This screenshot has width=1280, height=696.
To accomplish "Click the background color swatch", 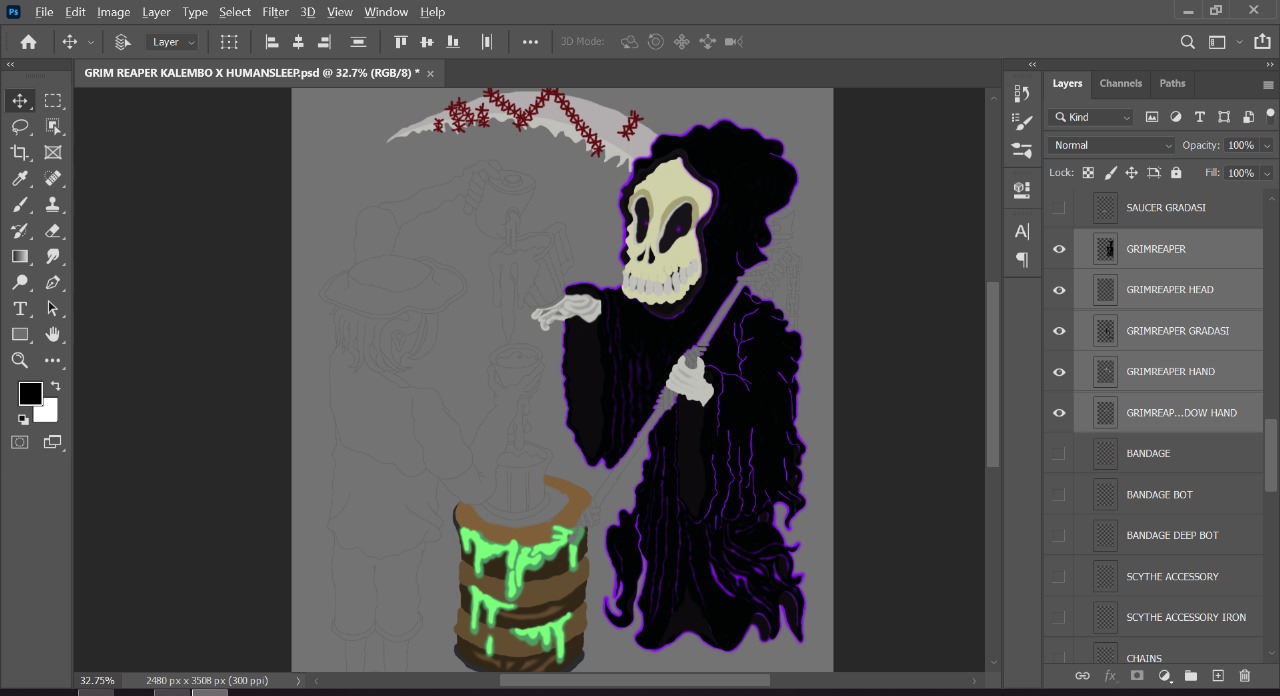I will (x=49, y=411).
